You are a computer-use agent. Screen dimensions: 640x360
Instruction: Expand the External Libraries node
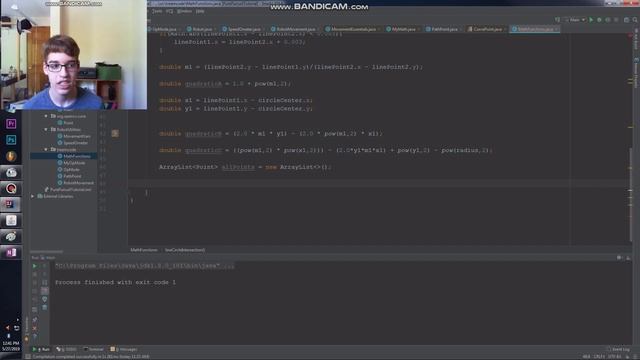[x=33, y=196]
